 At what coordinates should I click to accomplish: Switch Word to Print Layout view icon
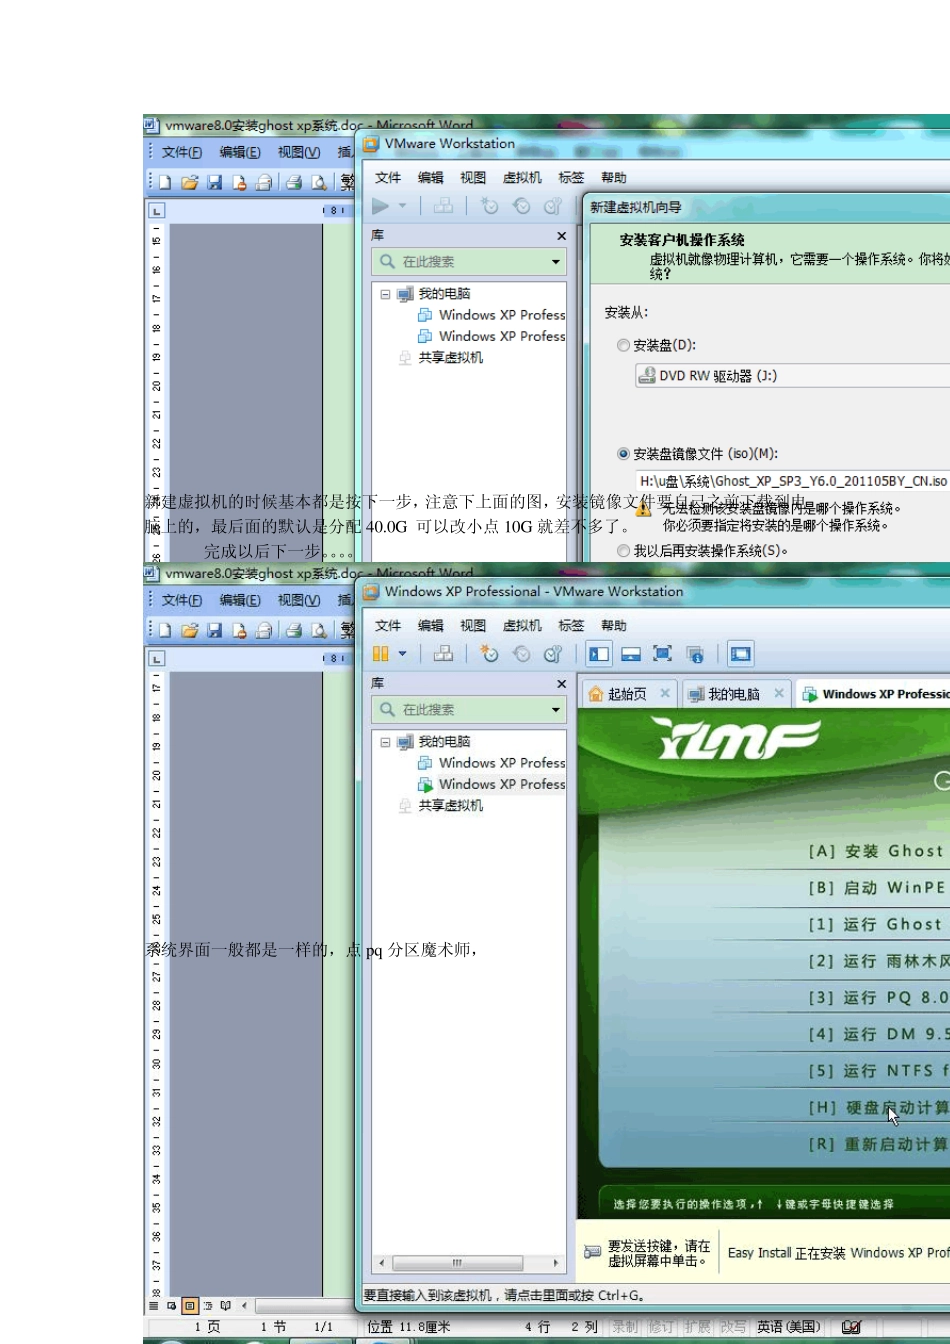tap(189, 1306)
